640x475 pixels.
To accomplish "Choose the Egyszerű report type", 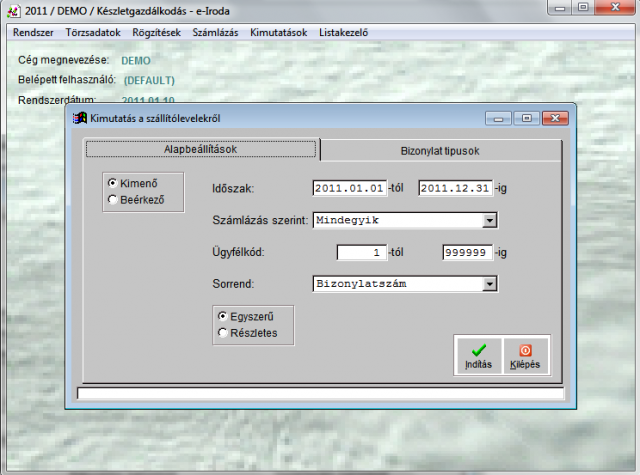I will pyautogui.click(x=222, y=315).
